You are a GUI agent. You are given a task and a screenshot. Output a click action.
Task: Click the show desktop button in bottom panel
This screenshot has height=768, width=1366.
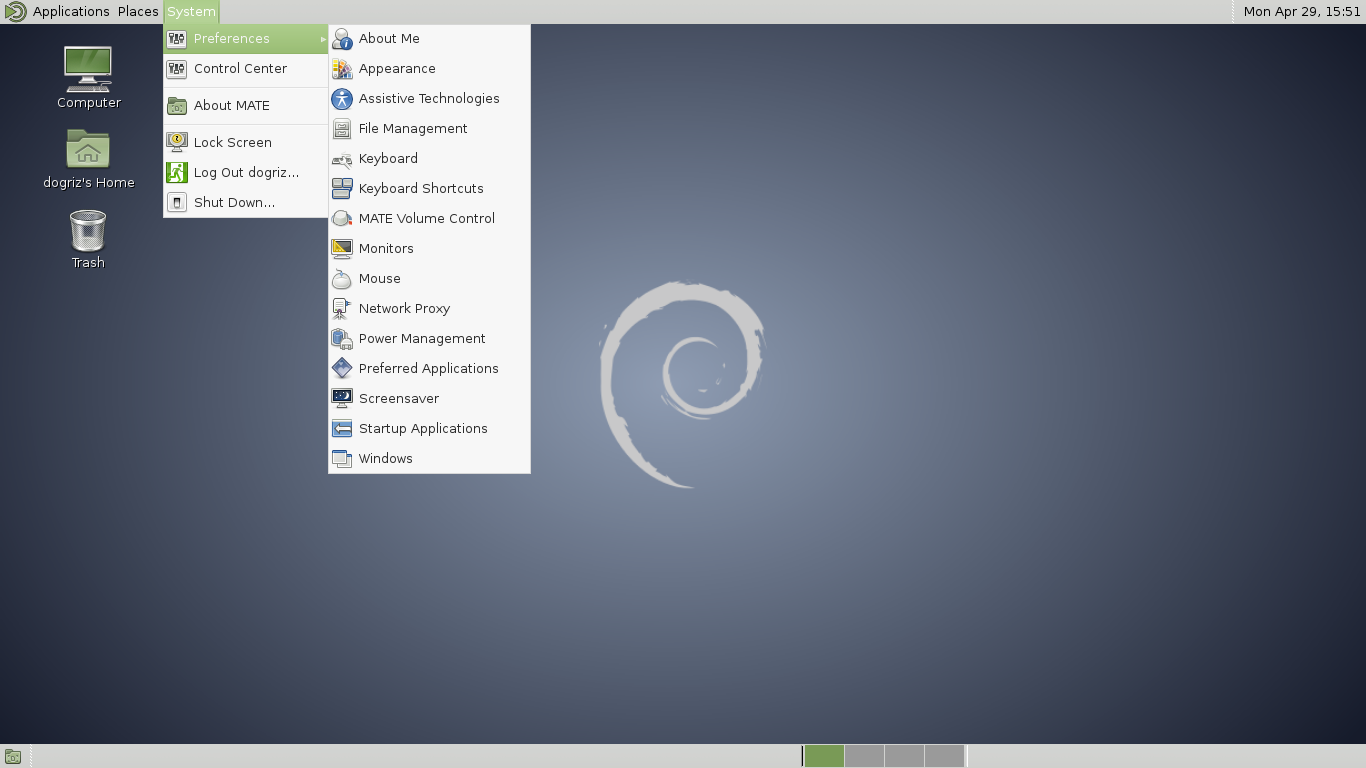point(13,757)
